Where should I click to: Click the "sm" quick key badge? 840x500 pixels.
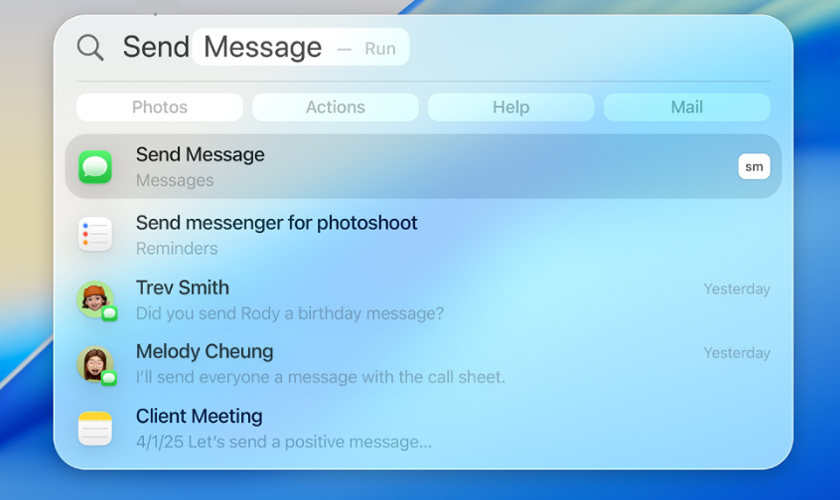754,167
